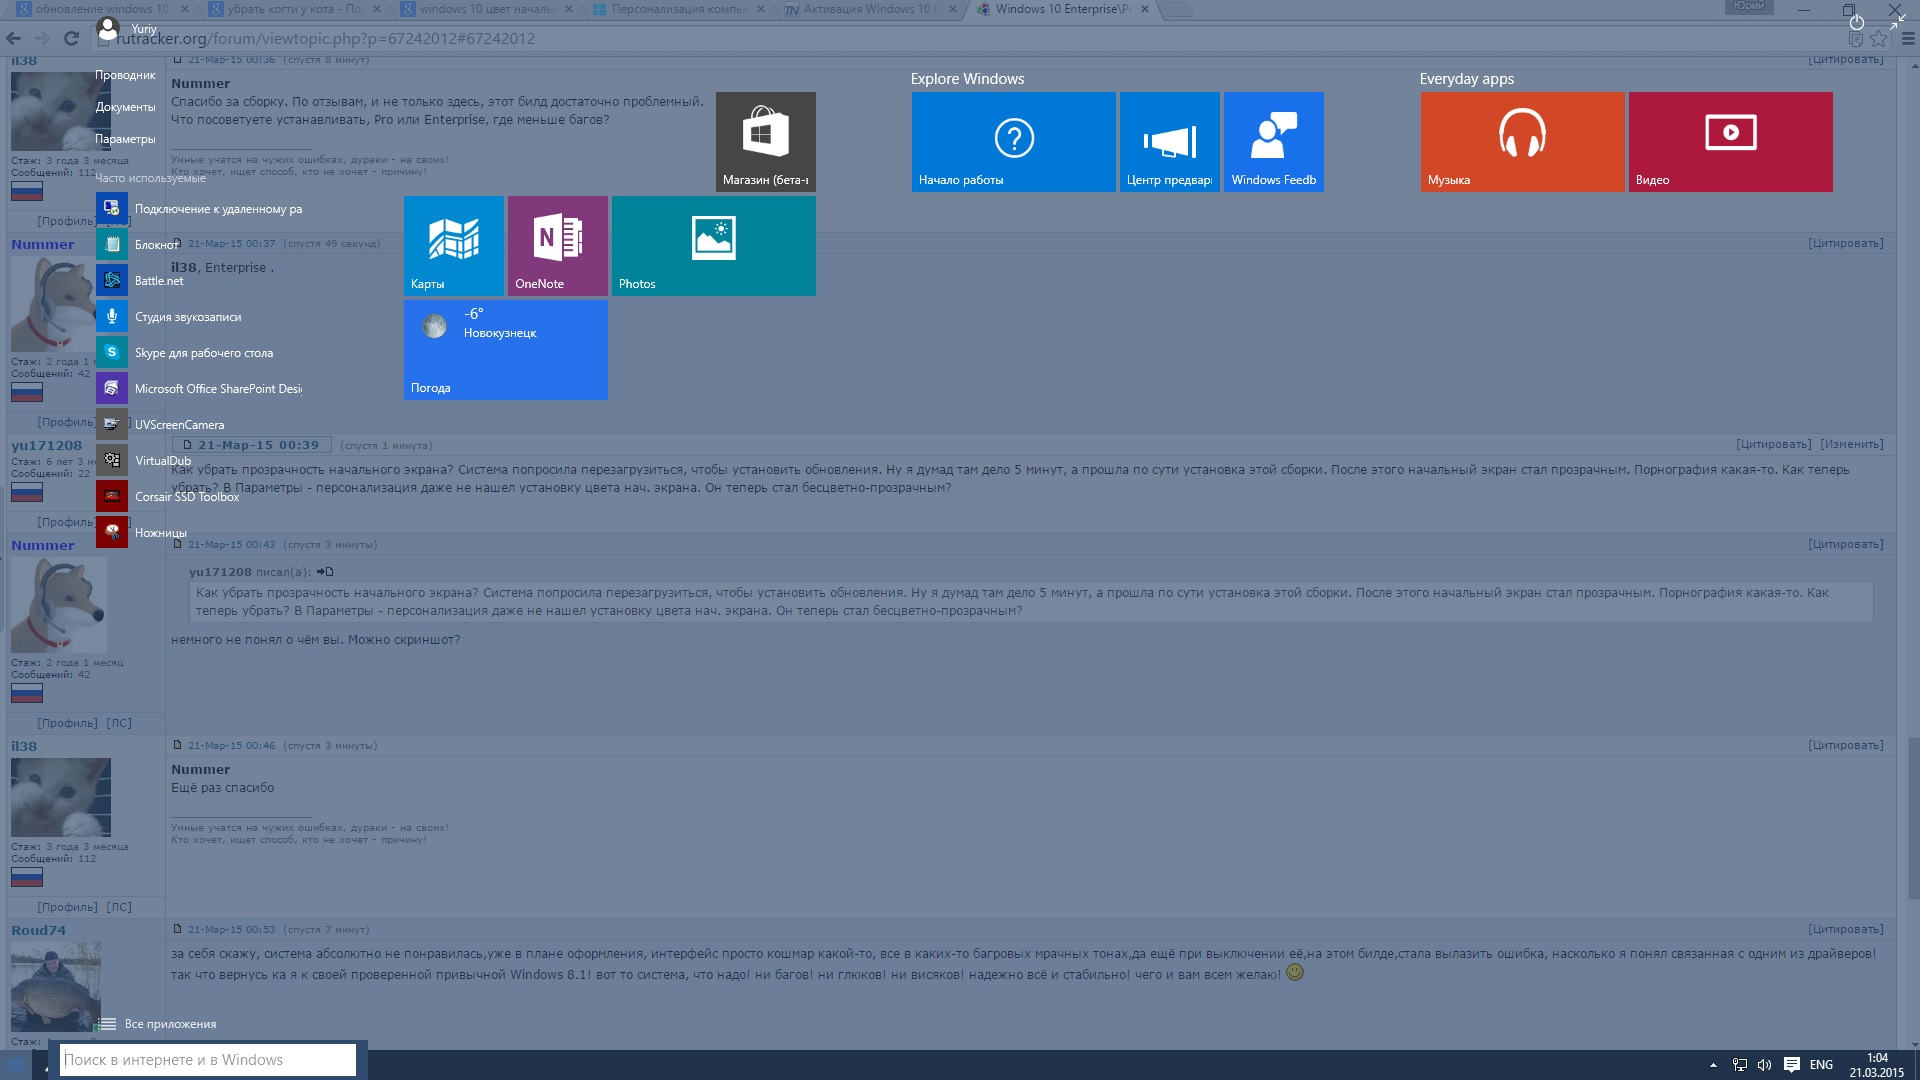Image resolution: width=1920 pixels, height=1080 pixels.
Task: Open the volume control in system tray
Action: pos(1764,1065)
